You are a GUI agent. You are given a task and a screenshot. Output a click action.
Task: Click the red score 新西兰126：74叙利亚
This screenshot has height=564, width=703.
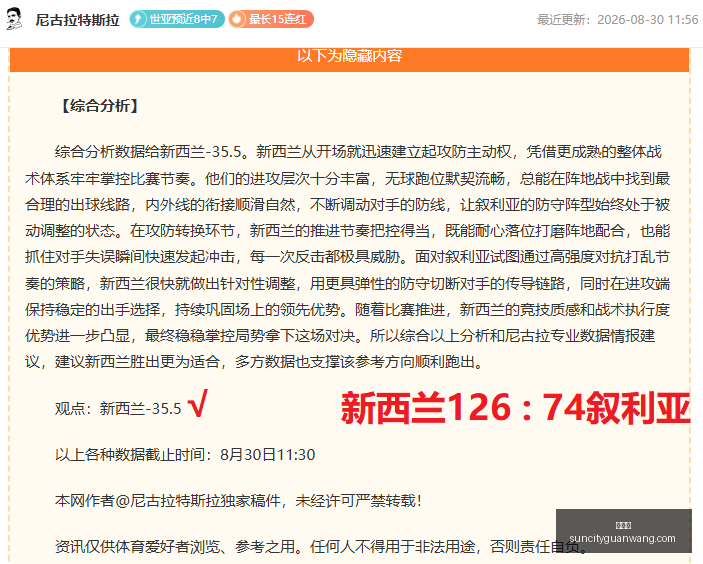[515, 408]
